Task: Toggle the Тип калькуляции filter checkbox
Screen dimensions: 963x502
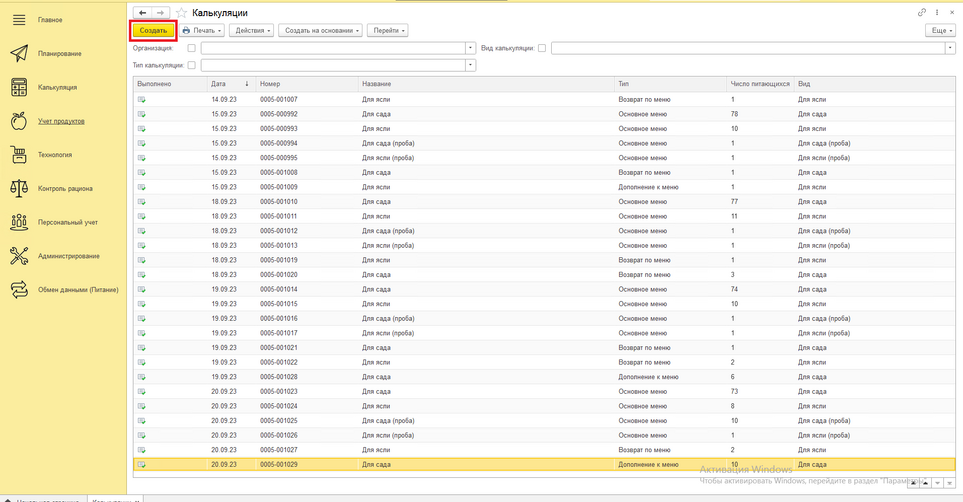Action: 191,65
